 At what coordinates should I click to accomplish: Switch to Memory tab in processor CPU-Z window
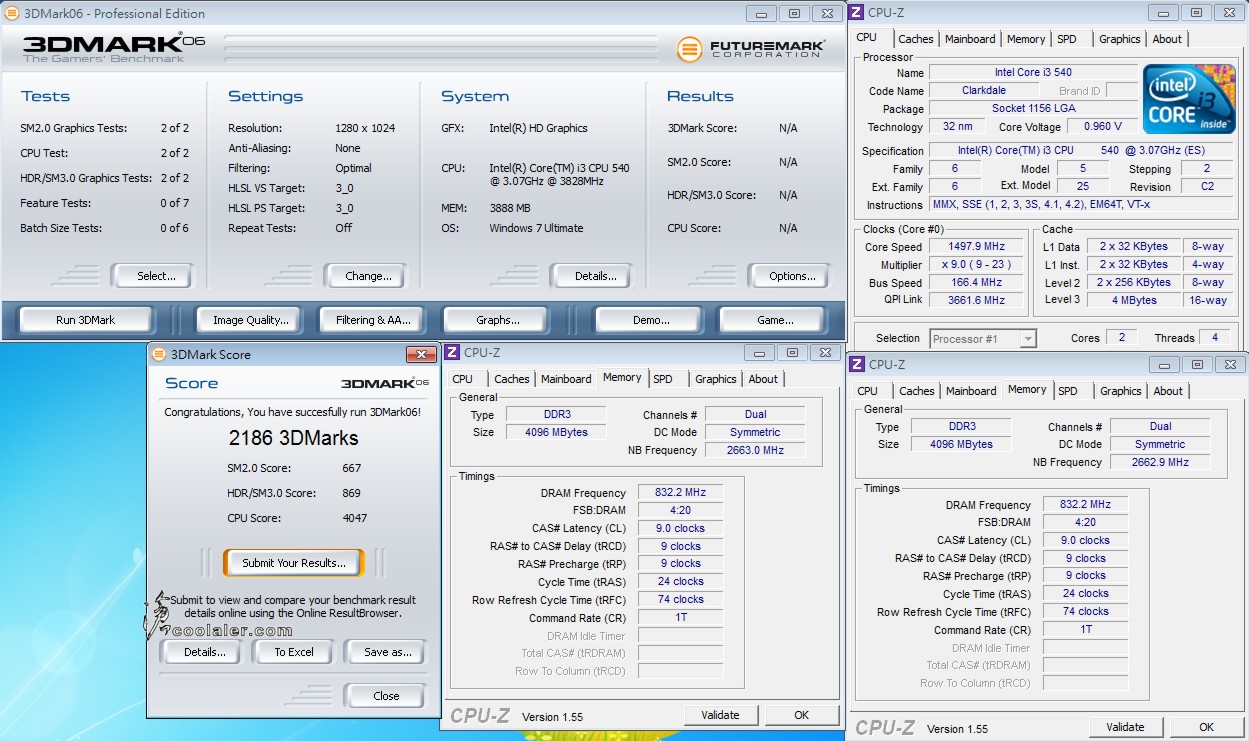pyautogui.click(x=1026, y=39)
